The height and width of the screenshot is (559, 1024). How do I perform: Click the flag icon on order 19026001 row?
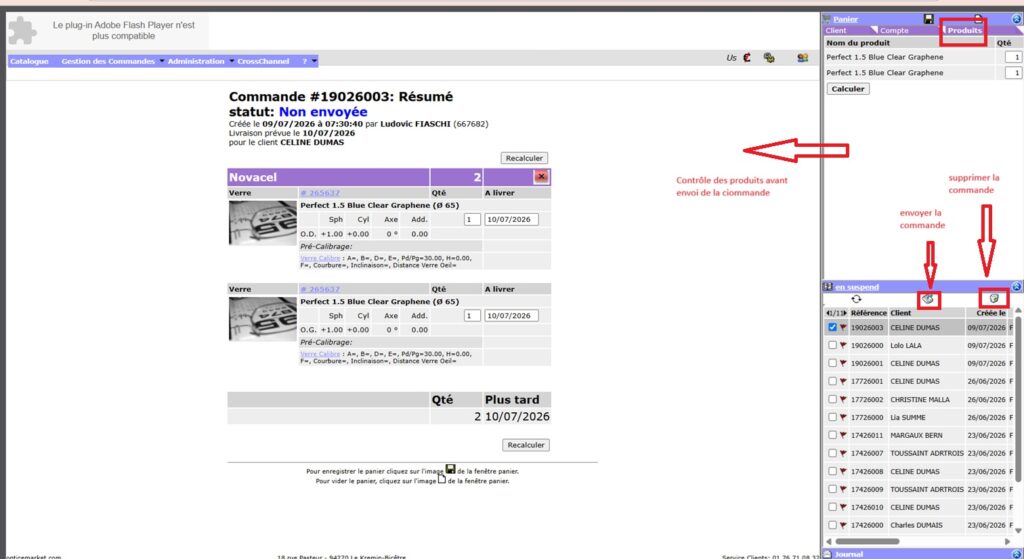point(843,364)
